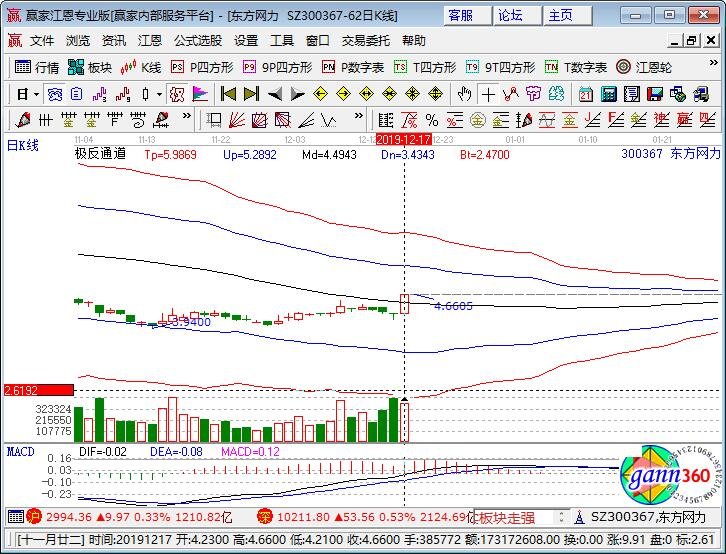Open the T四方形 tool
Screen dimensions: 726x554
pyautogui.click(x=425, y=68)
